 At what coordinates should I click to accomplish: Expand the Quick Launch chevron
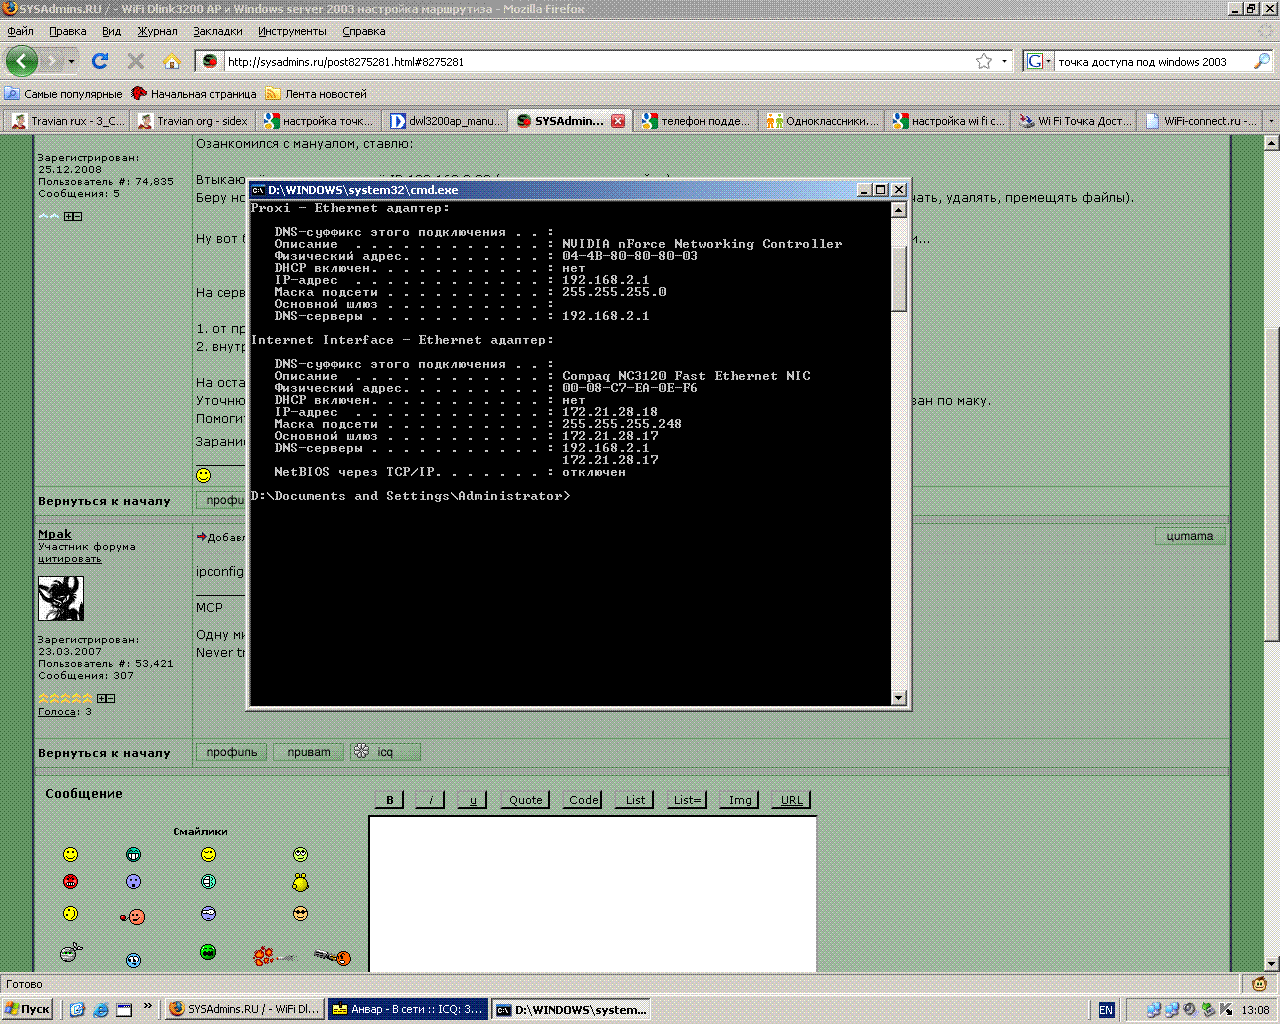148,1006
